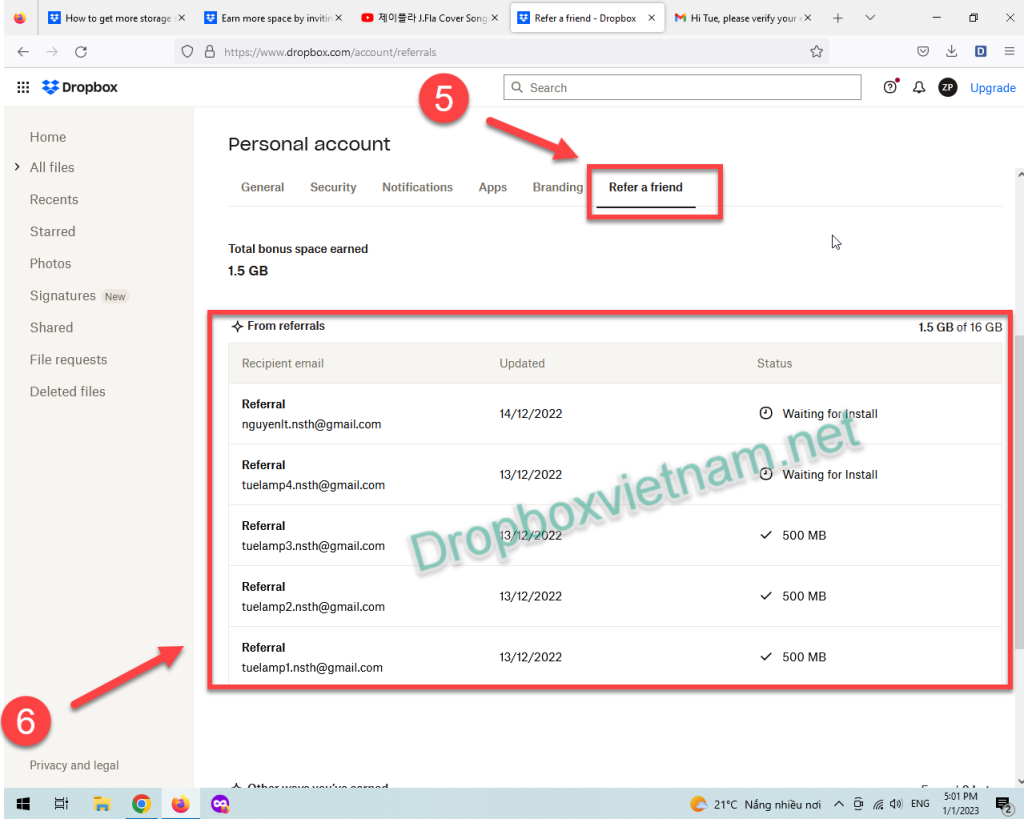
Task: Open the Branding tab
Action: click(x=557, y=187)
